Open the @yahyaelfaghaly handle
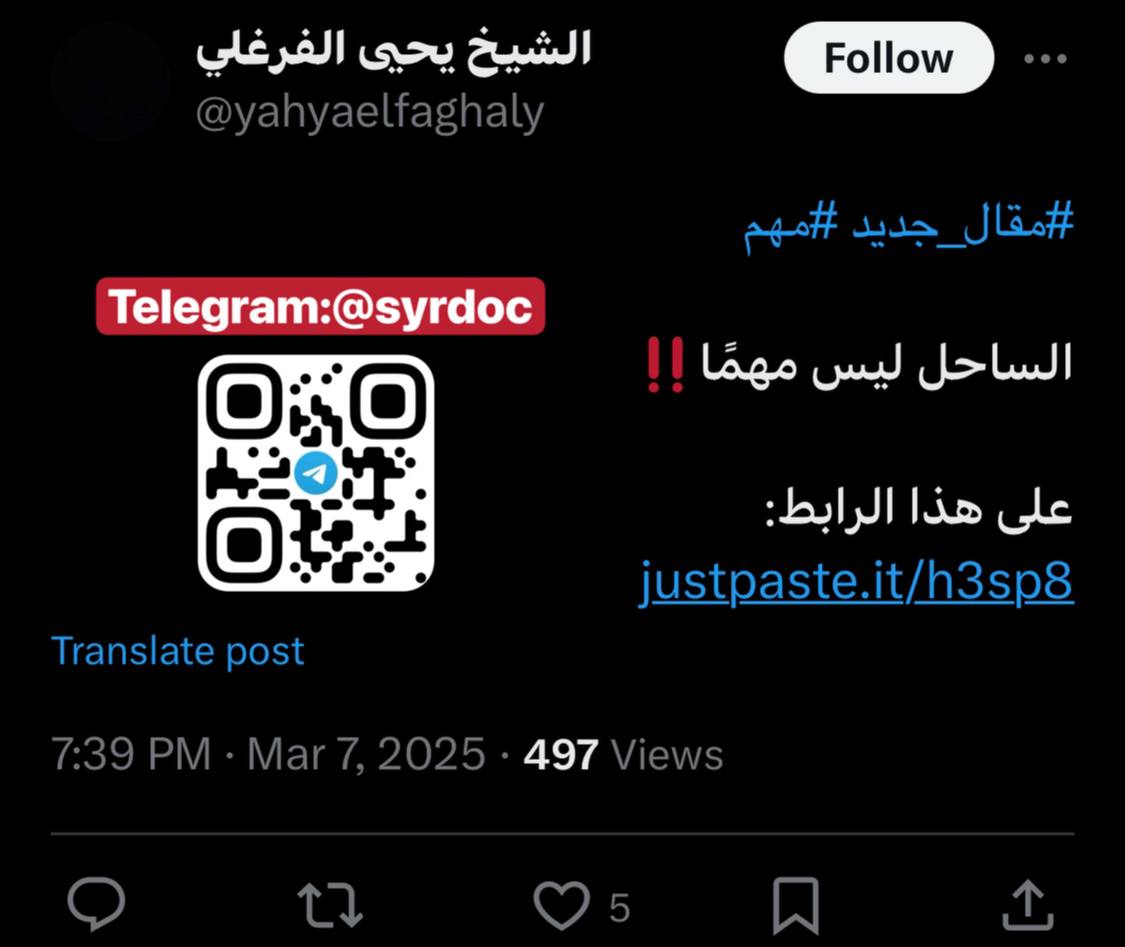The width and height of the screenshot is (1125, 947). tap(369, 114)
